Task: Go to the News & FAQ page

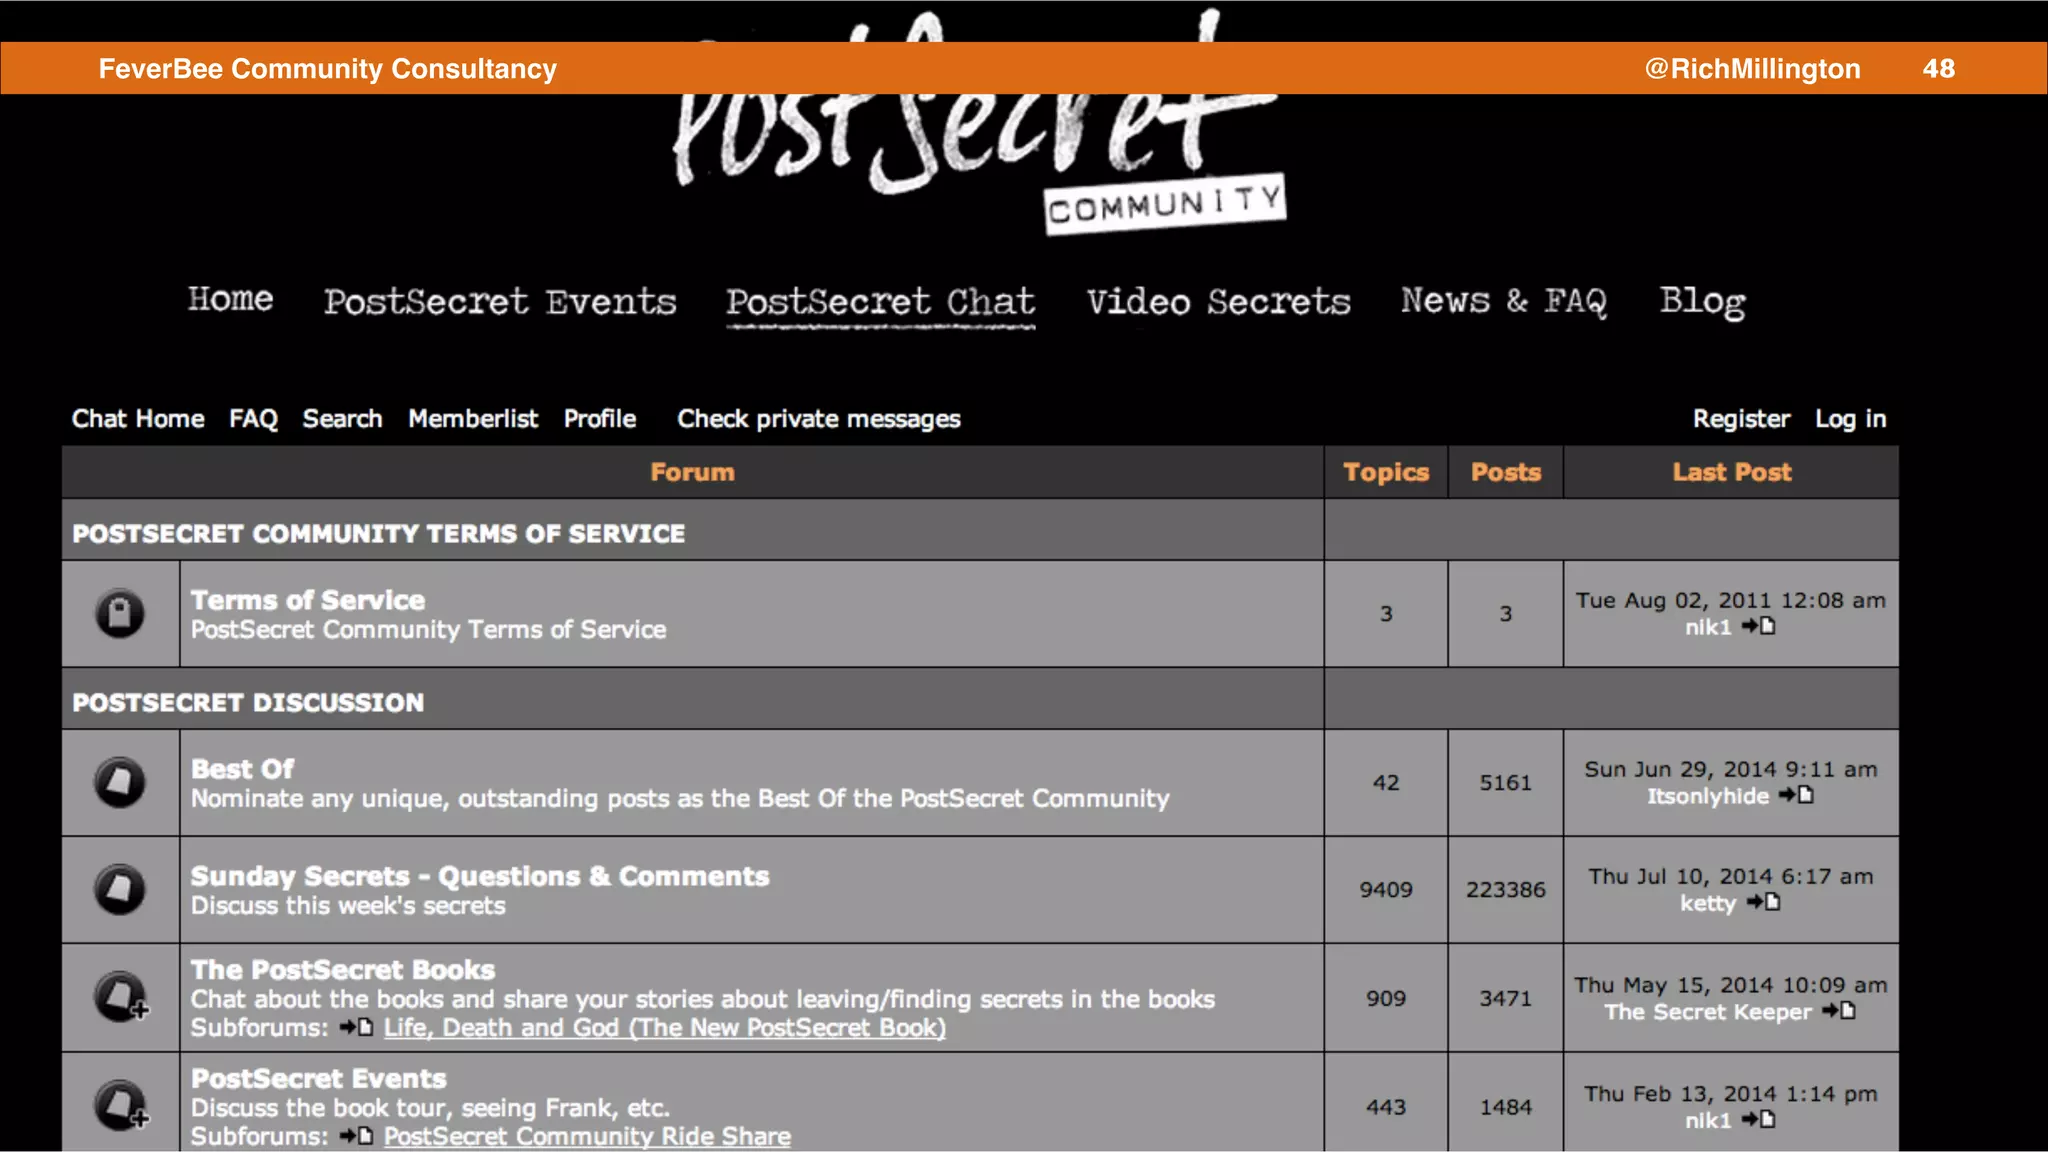Action: (x=1503, y=301)
